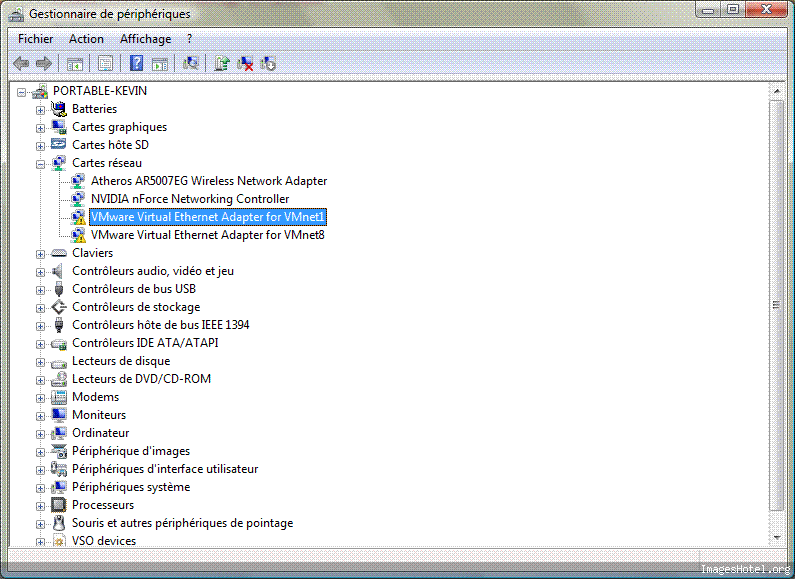The width and height of the screenshot is (795, 579).
Task: Expand the Cartes graphiques node
Action: pyautogui.click(x=40, y=128)
